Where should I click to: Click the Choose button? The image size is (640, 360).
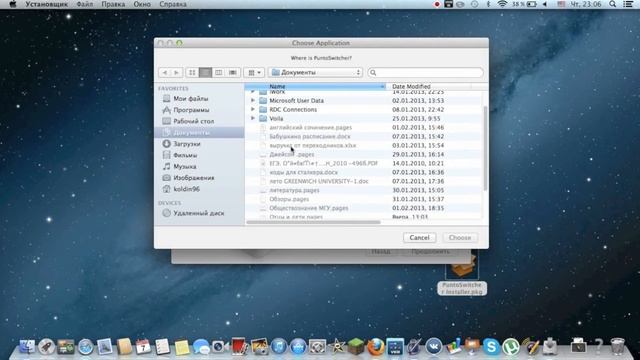coord(460,238)
